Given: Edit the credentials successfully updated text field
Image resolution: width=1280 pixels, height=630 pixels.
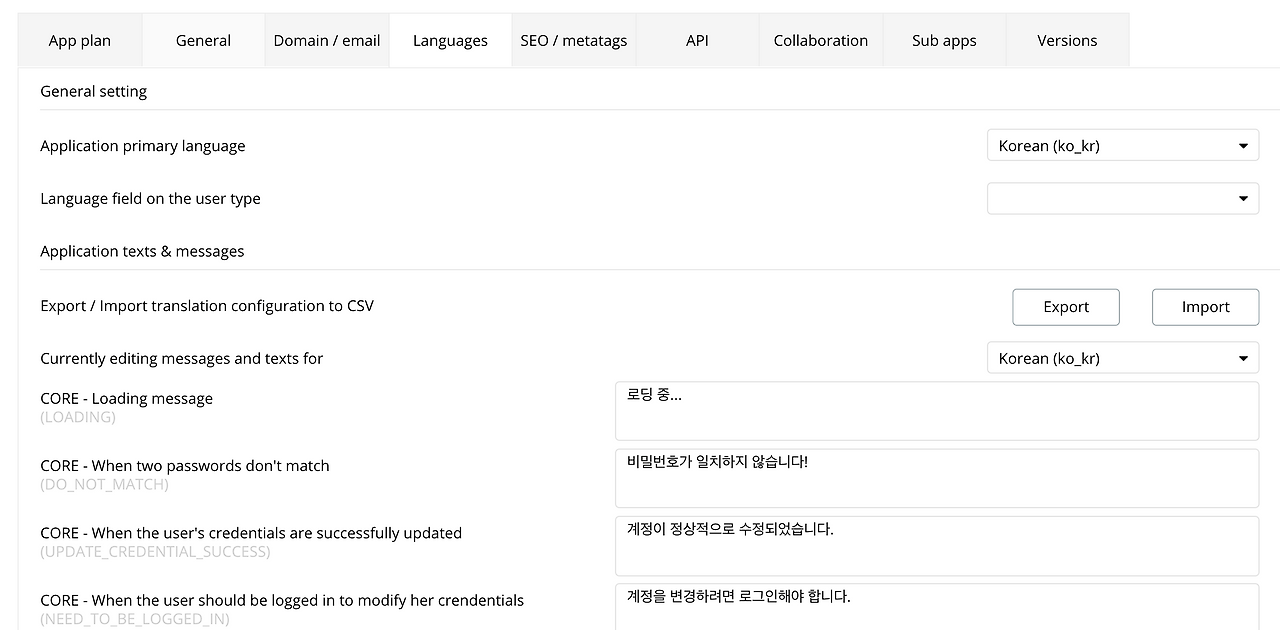Looking at the screenshot, I should click(937, 546).
